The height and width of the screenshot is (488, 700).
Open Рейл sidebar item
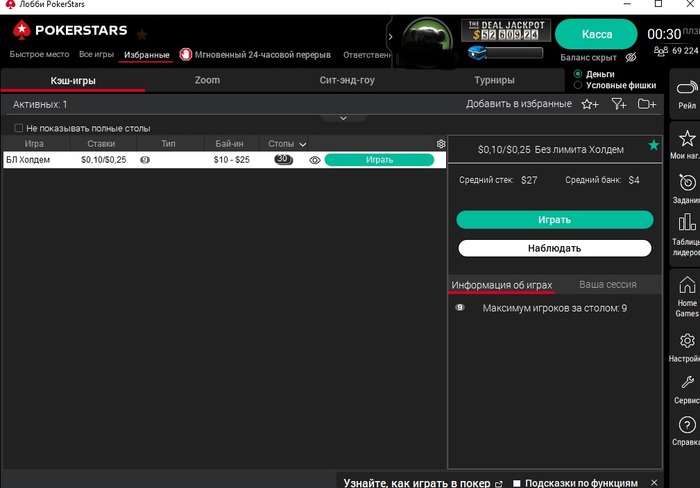tap(687, 94)
